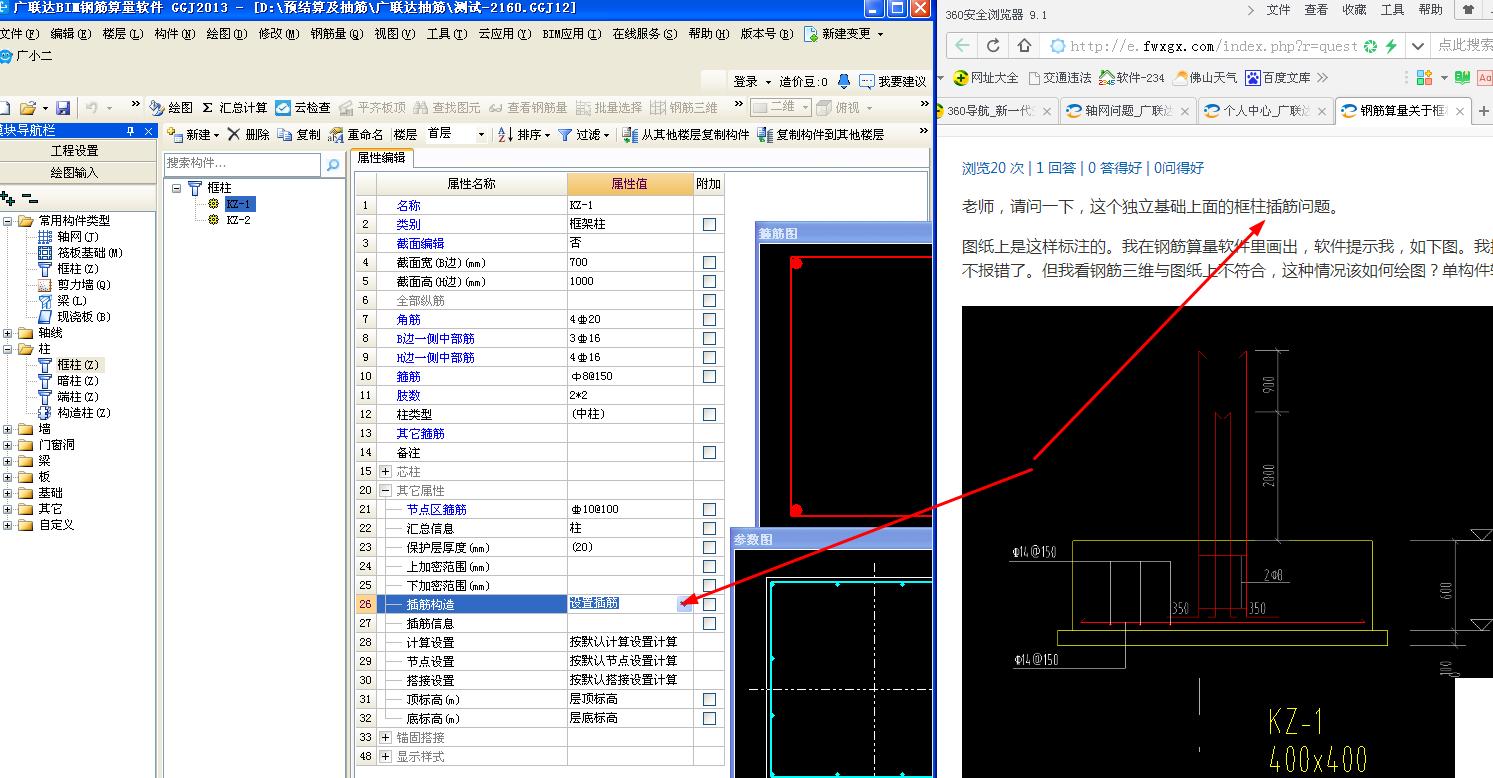Open 筏板基础 (M) in the navigation tree
This screenshot has width=1493, height=778.
point(90,253)
